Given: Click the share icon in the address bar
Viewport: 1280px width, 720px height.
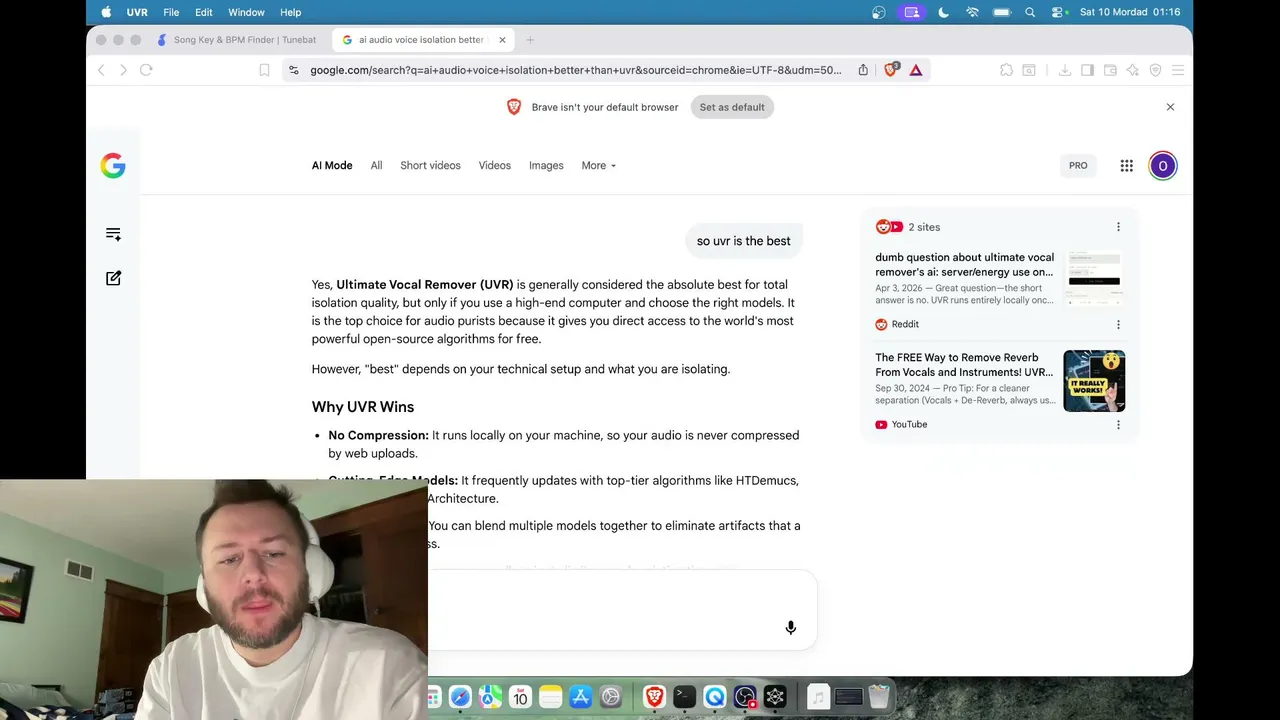Looking at the screenshot, I should click(863, 70).
